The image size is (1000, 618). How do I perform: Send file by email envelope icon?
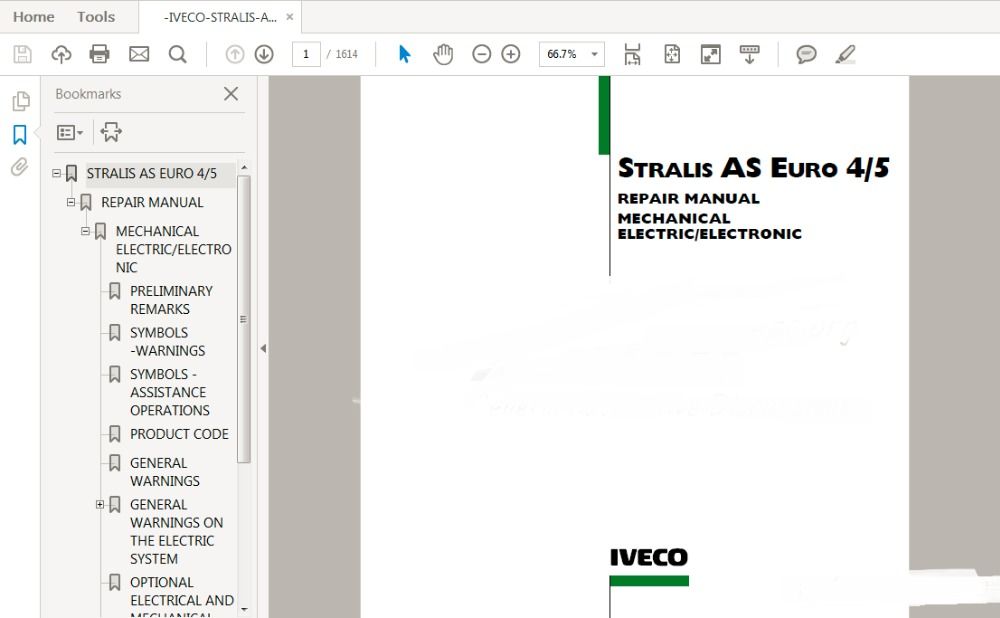[139, 54]
